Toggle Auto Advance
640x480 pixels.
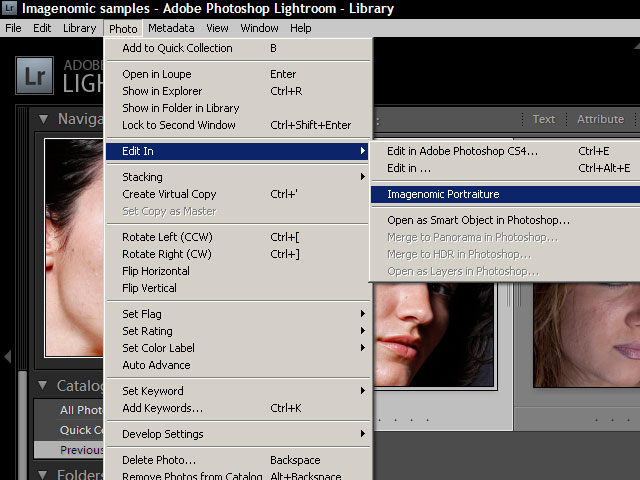238,365
